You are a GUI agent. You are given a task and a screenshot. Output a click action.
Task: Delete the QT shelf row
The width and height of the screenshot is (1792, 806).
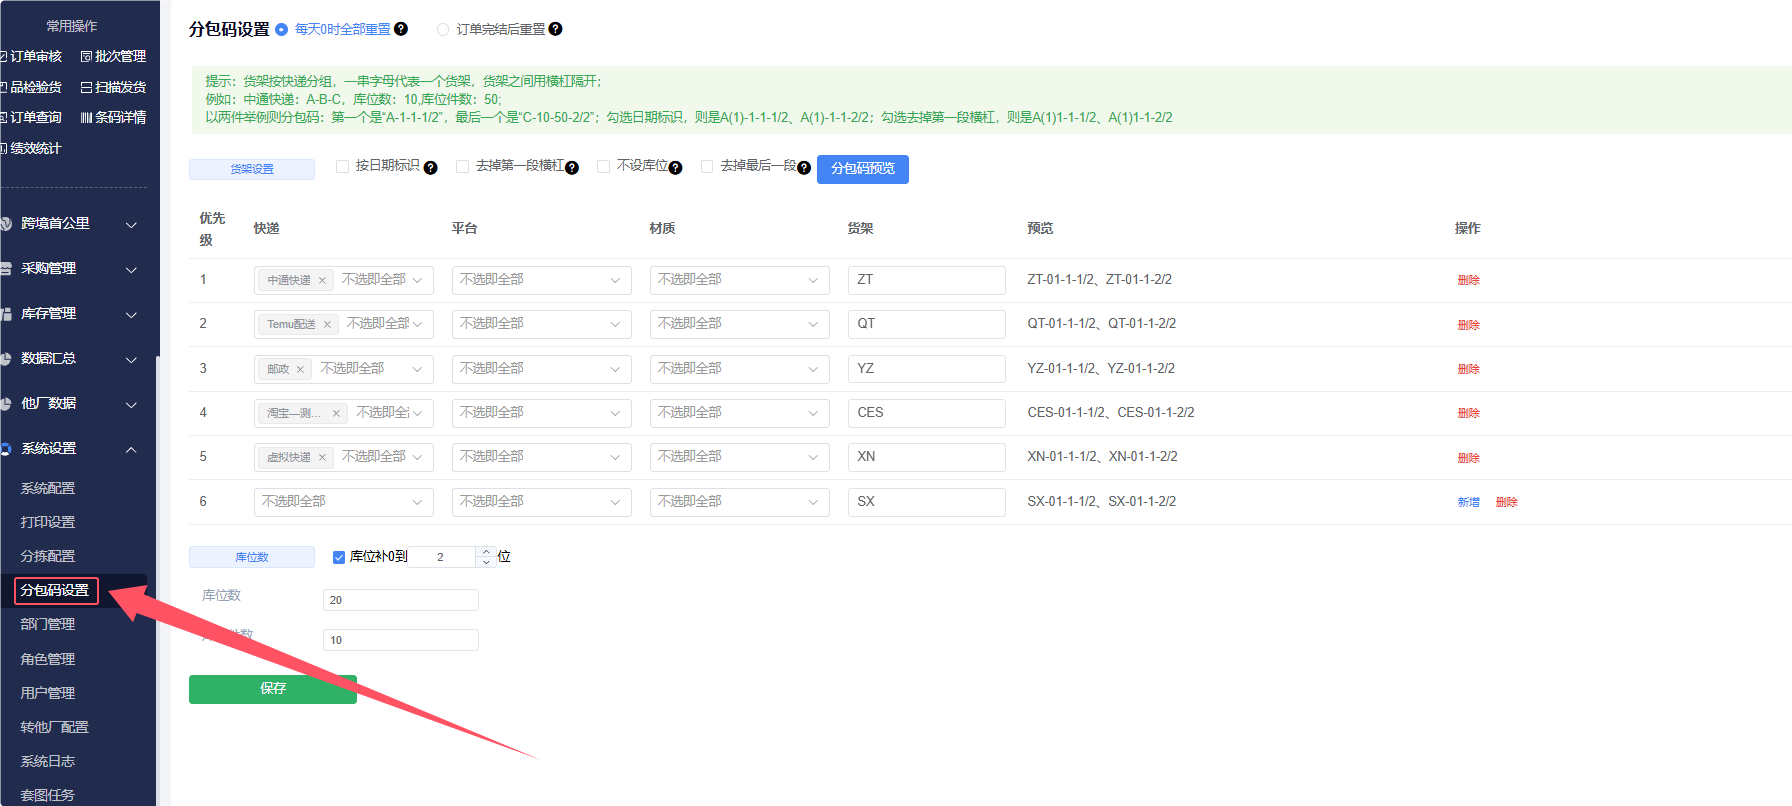click(x=1468, y=325)
